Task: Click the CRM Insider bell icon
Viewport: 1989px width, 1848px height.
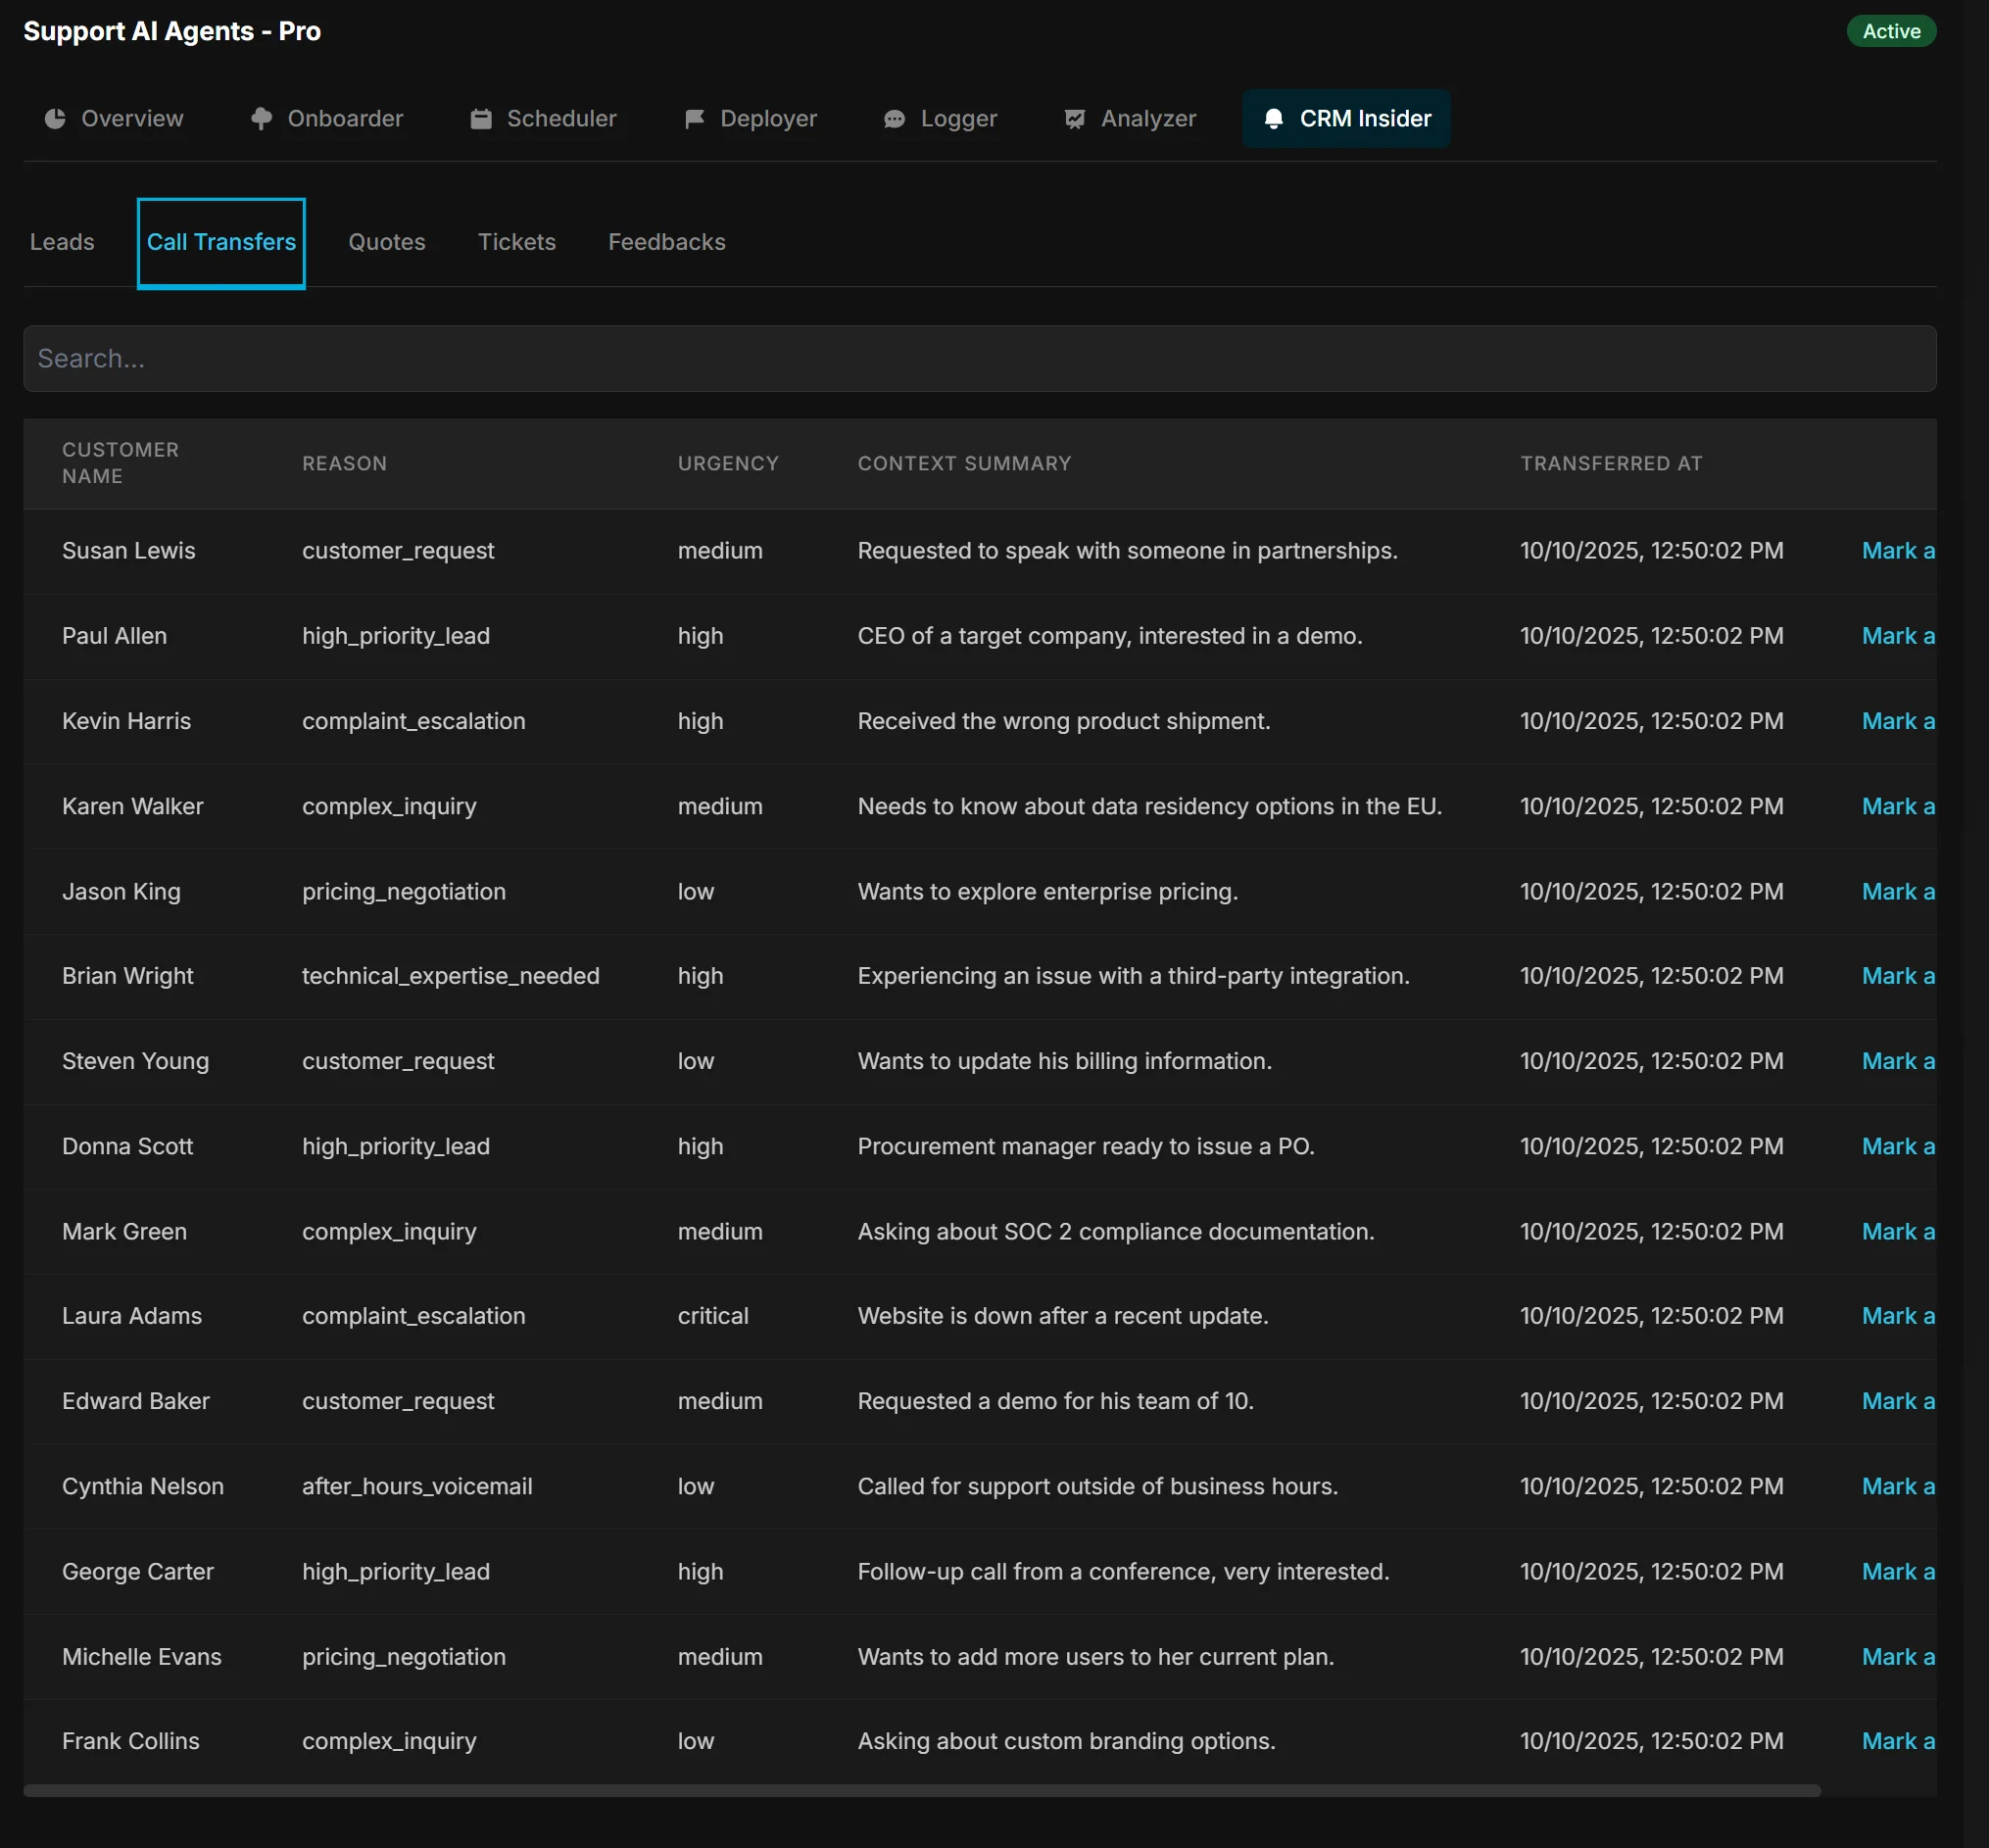Action: (x=1275, y=118)
